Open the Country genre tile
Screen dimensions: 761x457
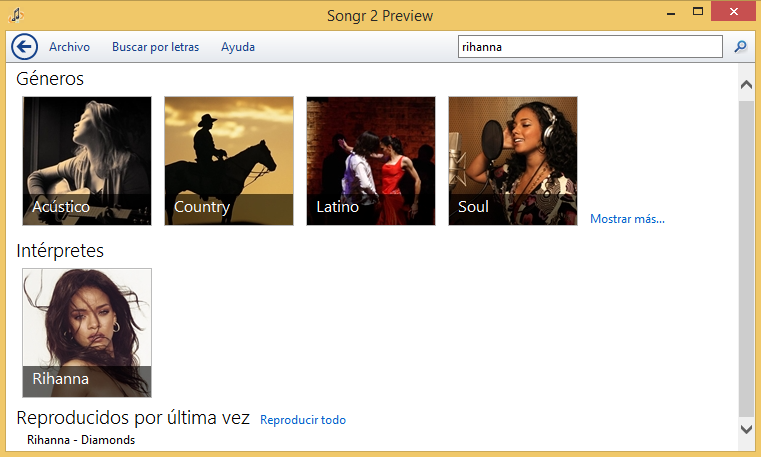tap(229, 161)
